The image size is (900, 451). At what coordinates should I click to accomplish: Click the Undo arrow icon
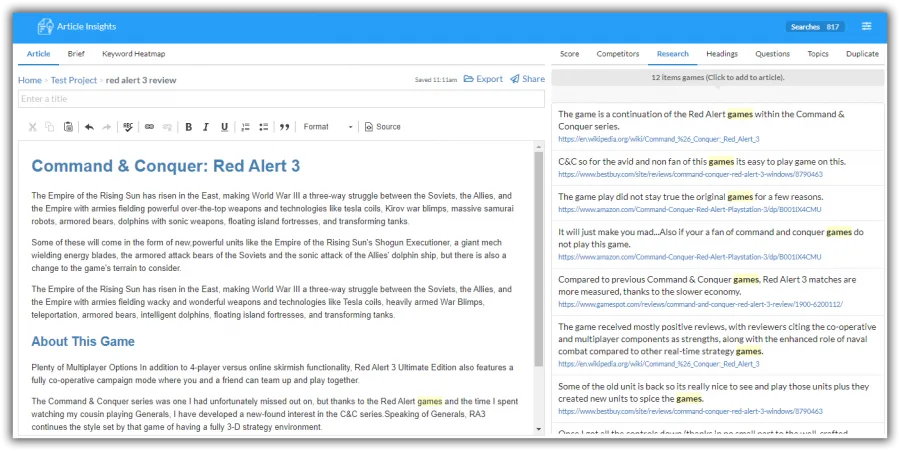tap(89, 127)
